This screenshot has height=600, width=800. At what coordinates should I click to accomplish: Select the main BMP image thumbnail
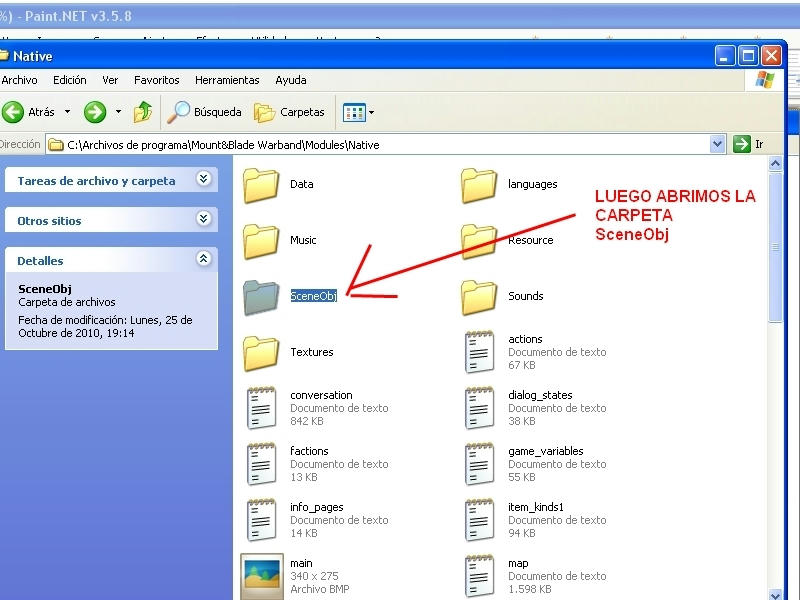coord(261,576)
